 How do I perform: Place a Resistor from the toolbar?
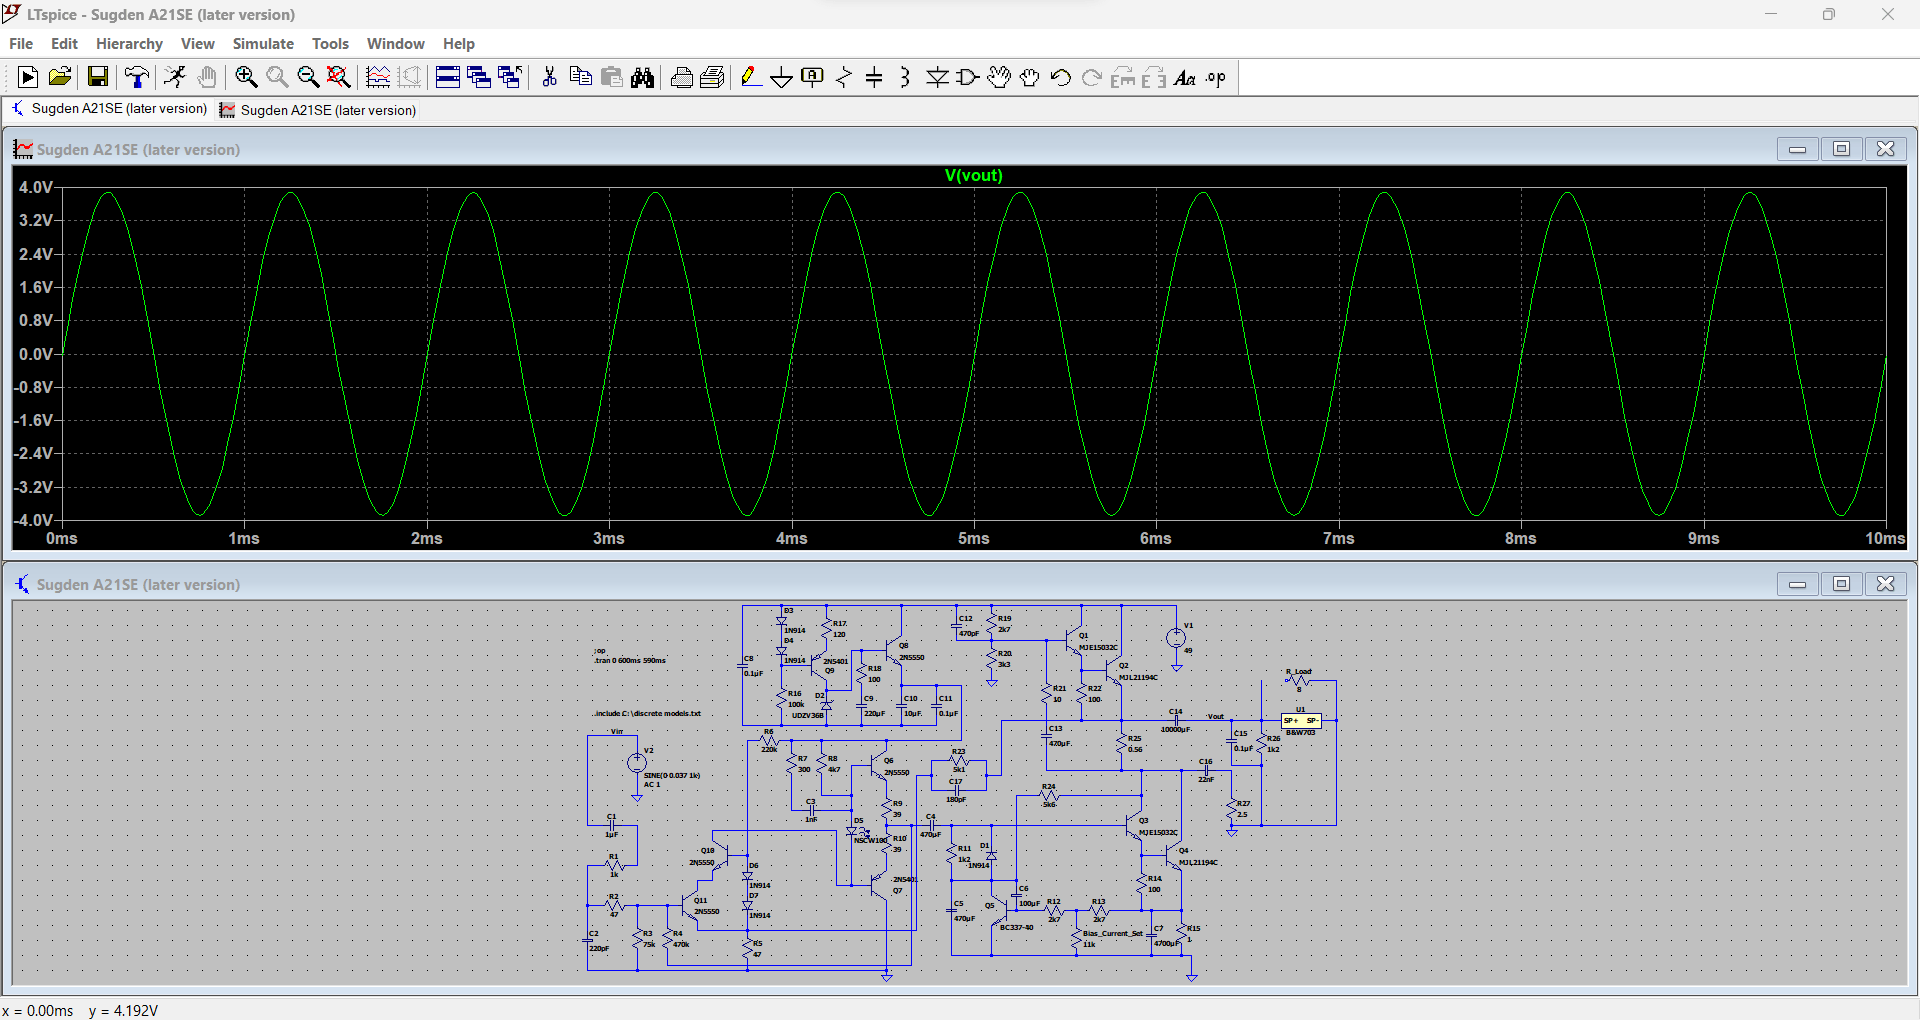844,77
